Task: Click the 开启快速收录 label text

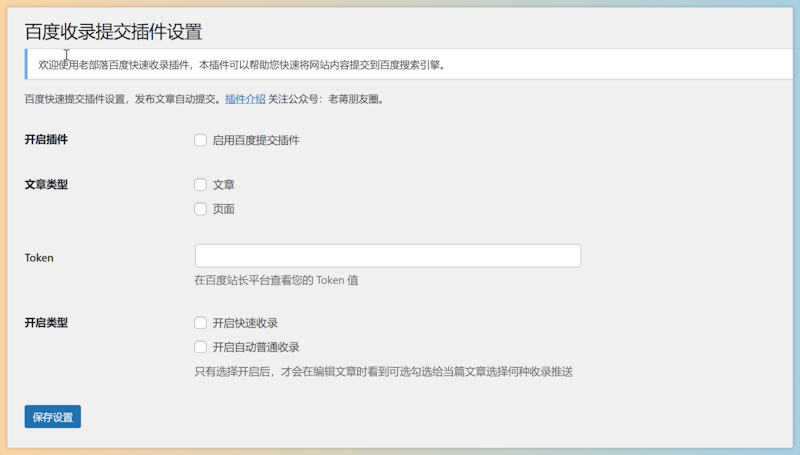Action: (x=245, y=323)
